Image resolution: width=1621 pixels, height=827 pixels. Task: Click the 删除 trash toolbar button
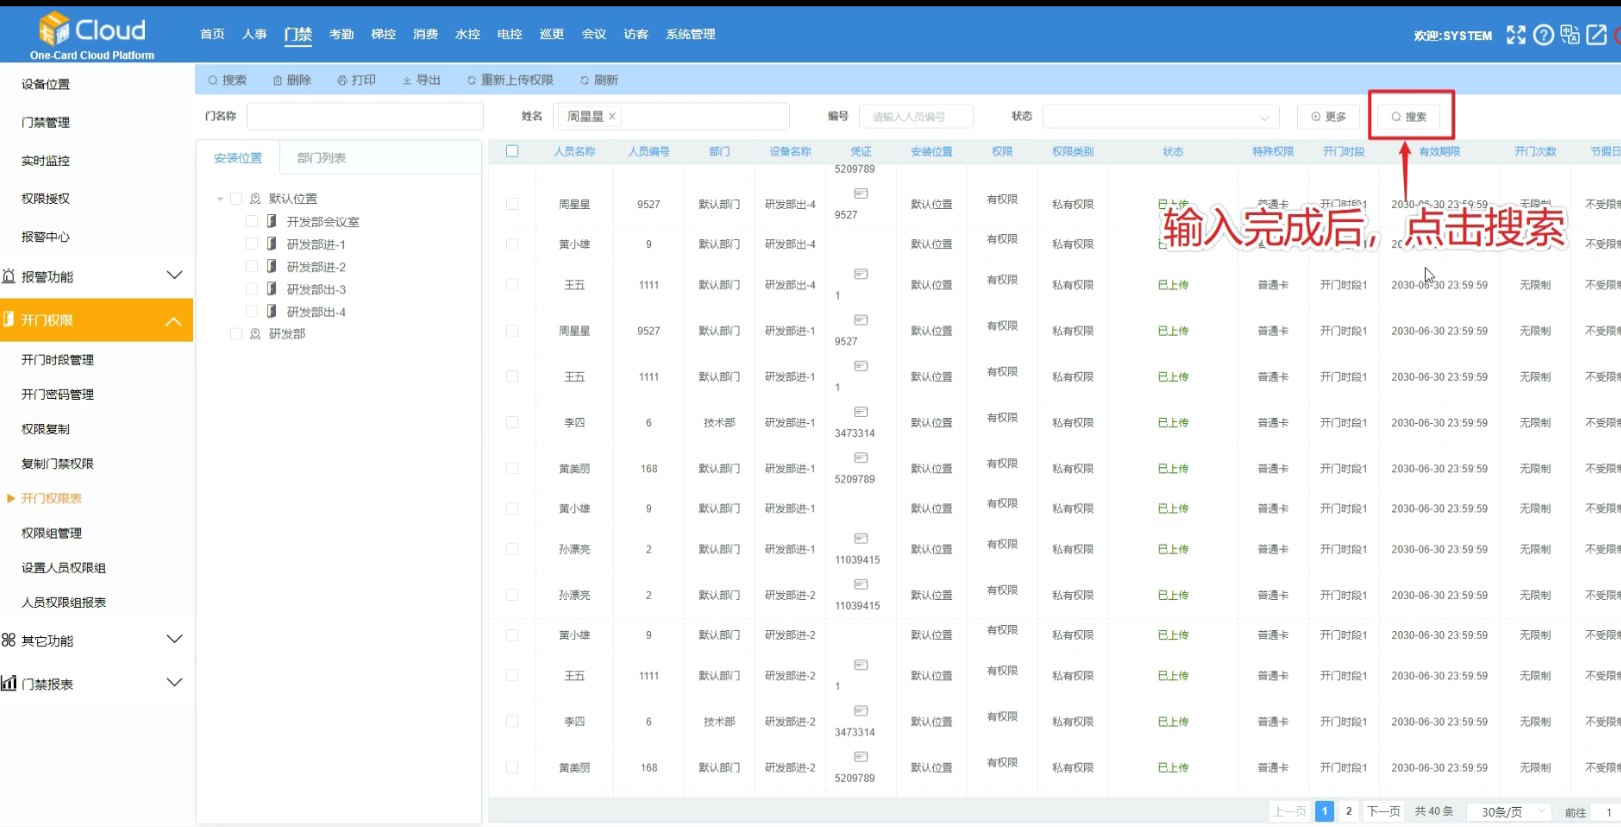[292, 80]
